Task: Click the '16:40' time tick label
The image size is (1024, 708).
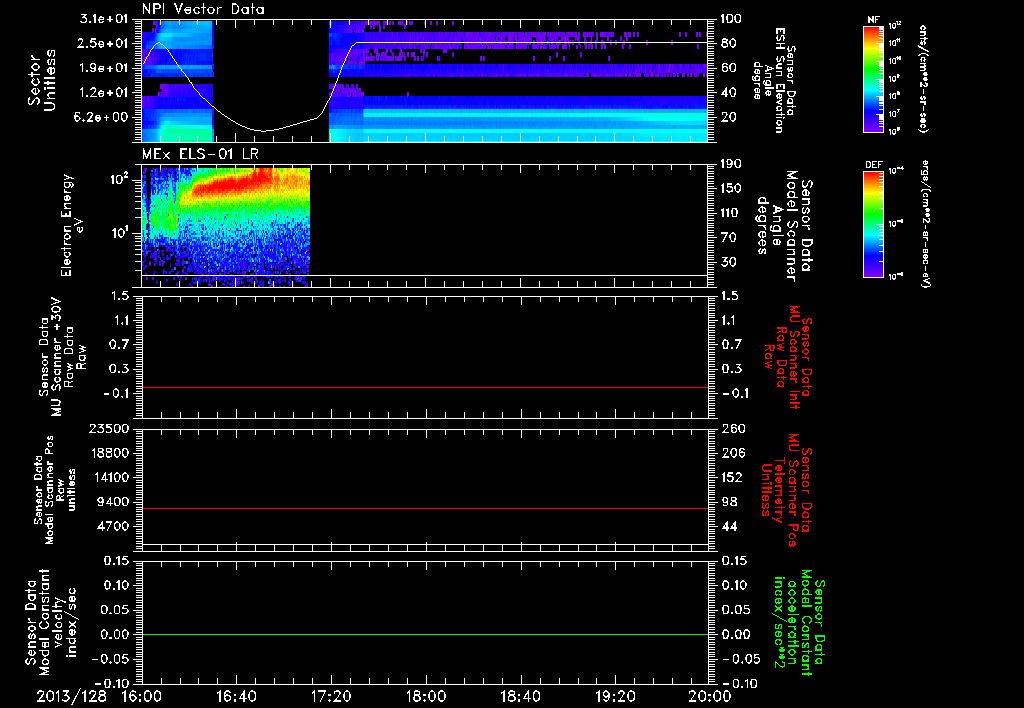Action: click(x=236, y=696)
